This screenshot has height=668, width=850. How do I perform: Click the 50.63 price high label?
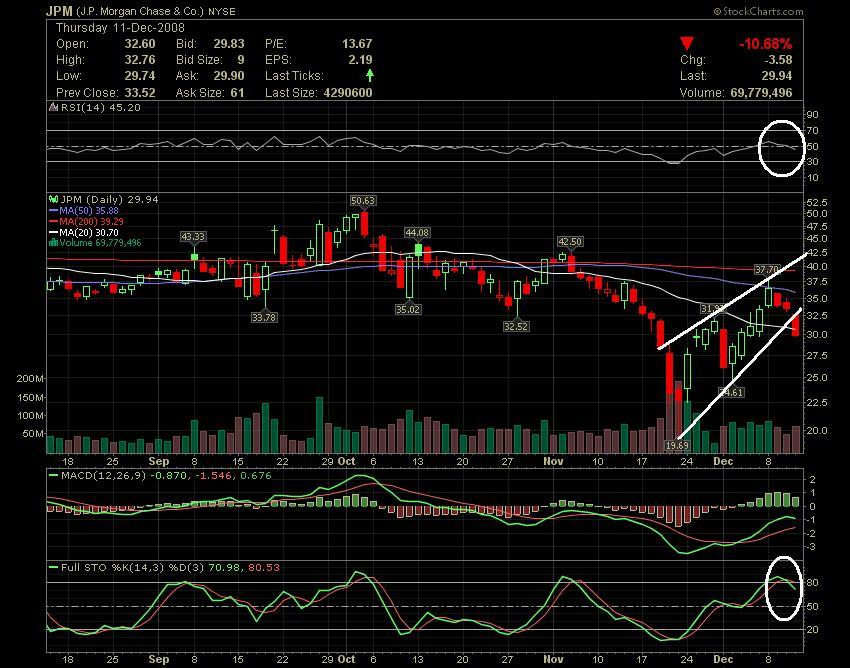pos(363,201)
